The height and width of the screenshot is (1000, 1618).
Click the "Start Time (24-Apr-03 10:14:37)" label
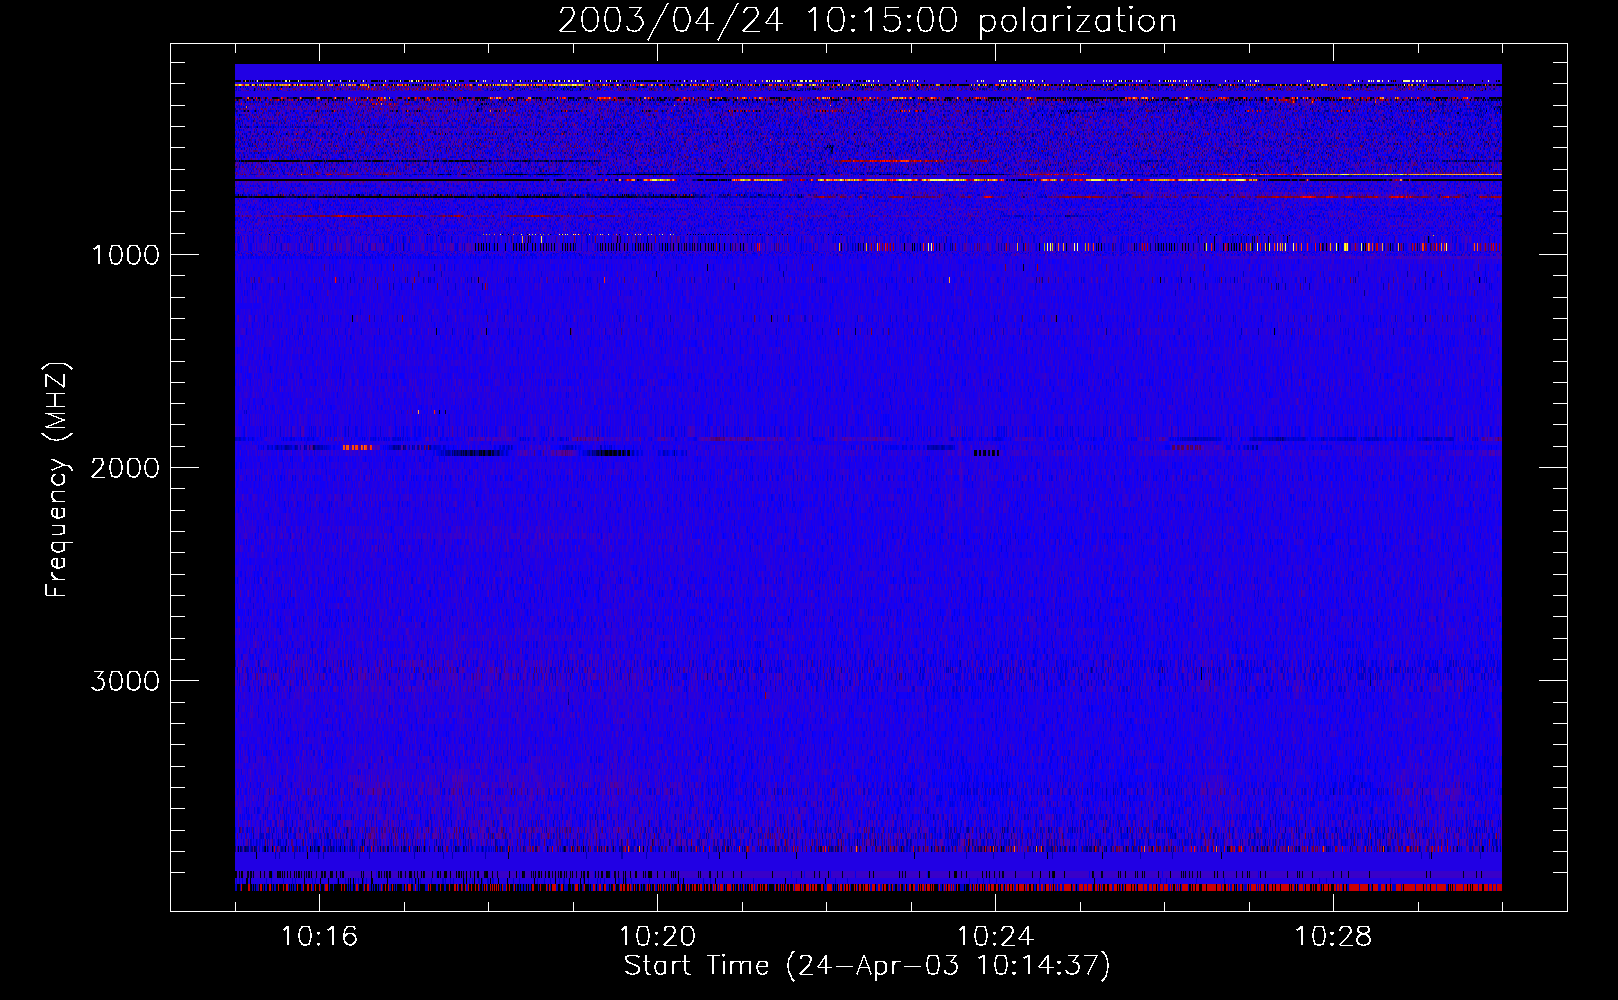click(867, 966)
